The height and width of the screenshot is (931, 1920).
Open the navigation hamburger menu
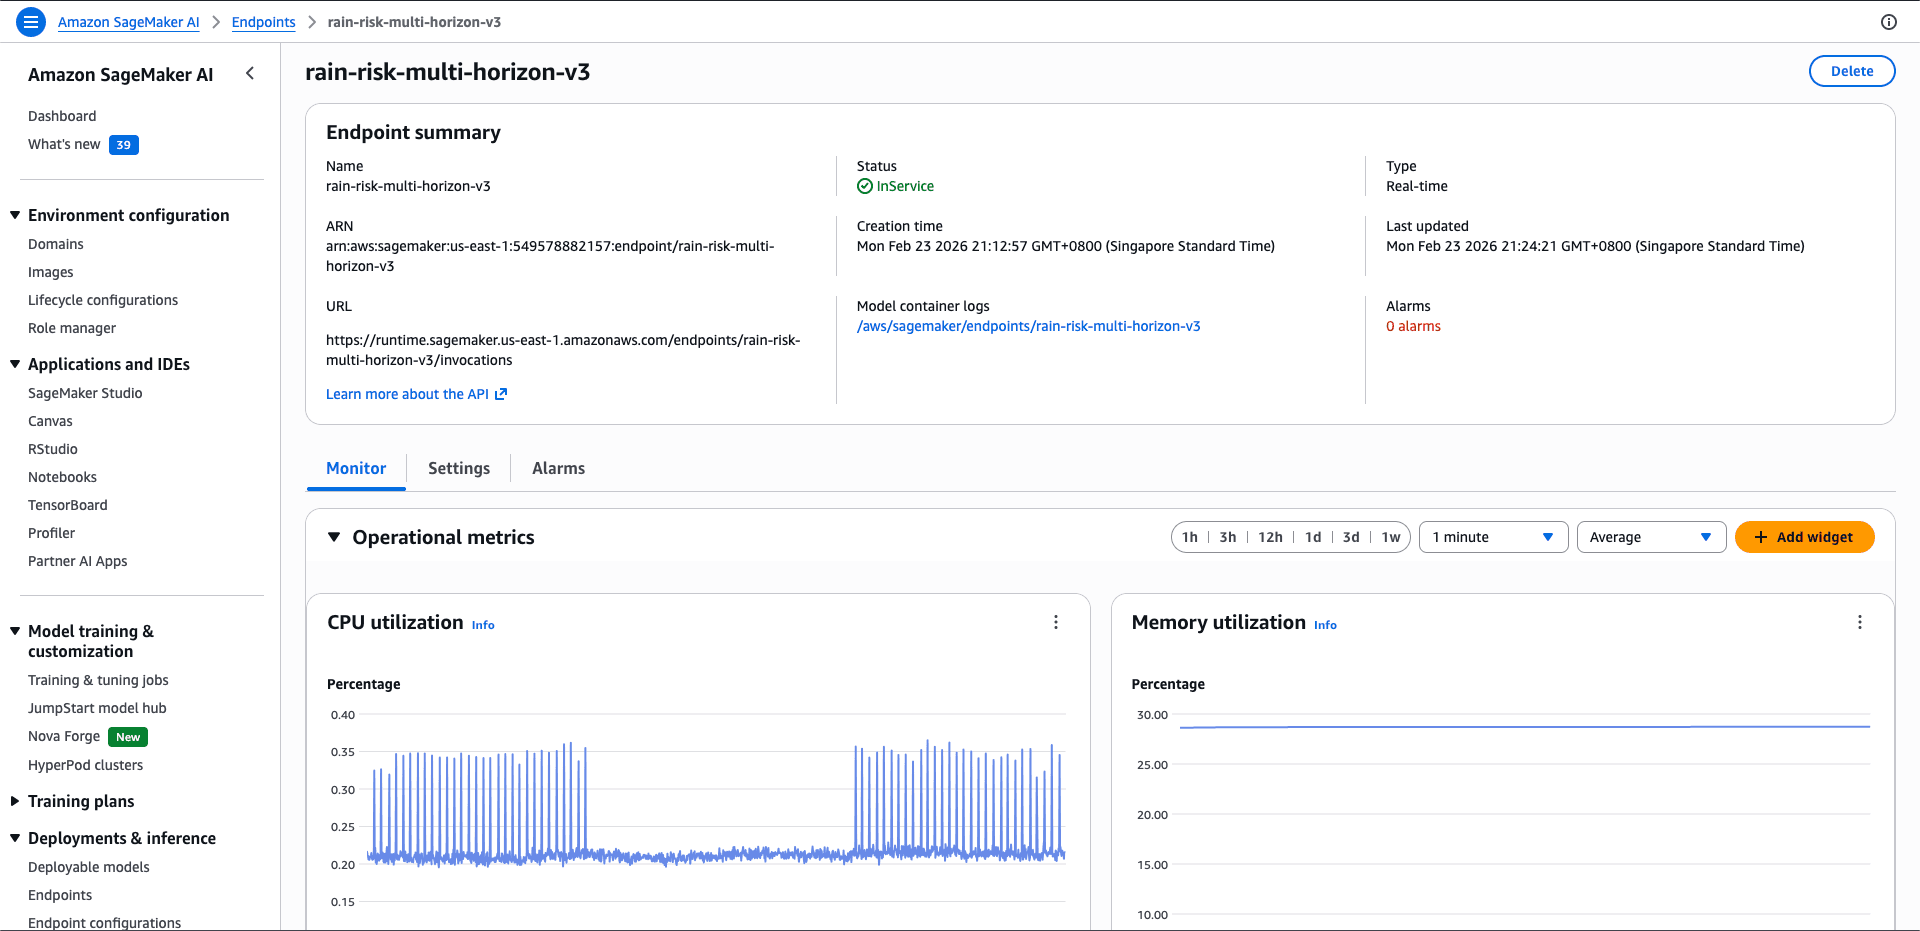click(30, 21)
